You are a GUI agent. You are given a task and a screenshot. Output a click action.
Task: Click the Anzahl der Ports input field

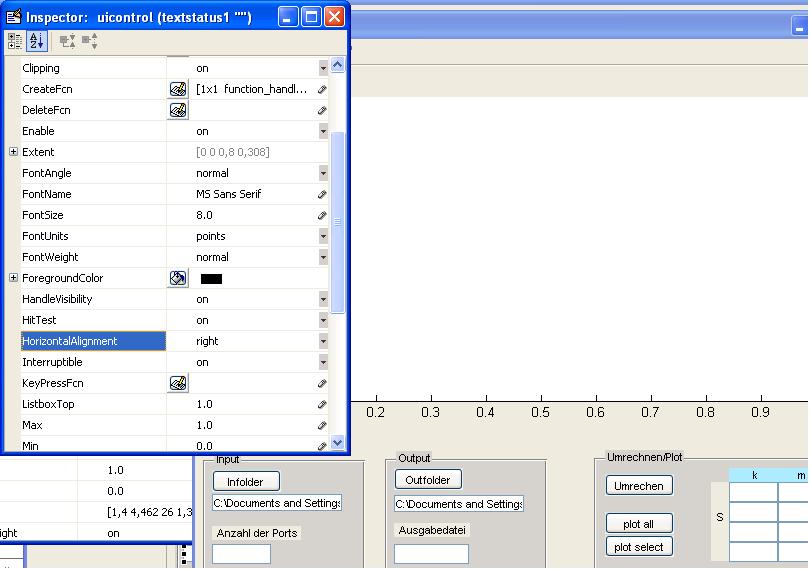pyautogui.click(x=241, y=553)
